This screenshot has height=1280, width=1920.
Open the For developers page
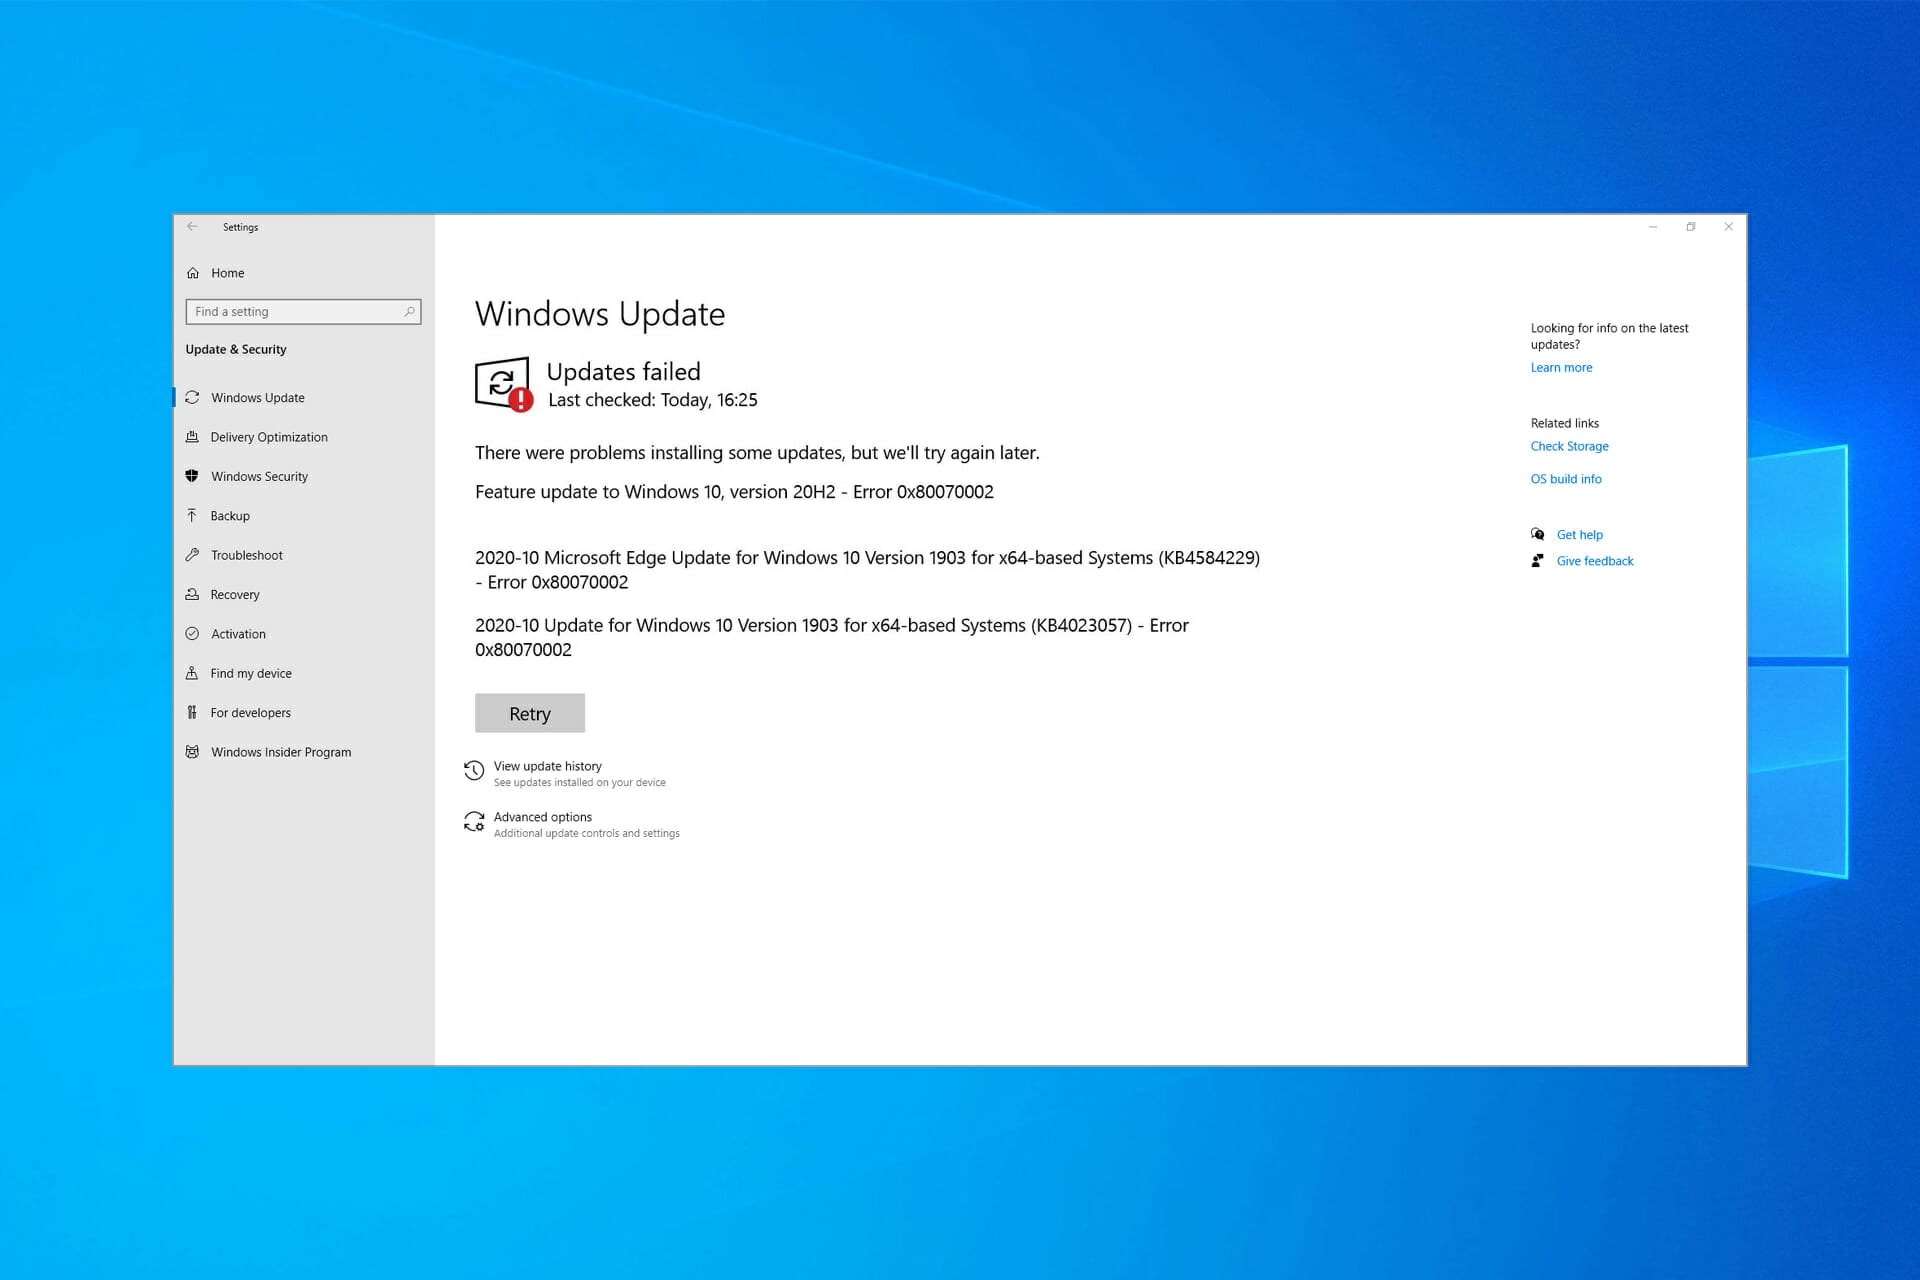pos(250,713)
